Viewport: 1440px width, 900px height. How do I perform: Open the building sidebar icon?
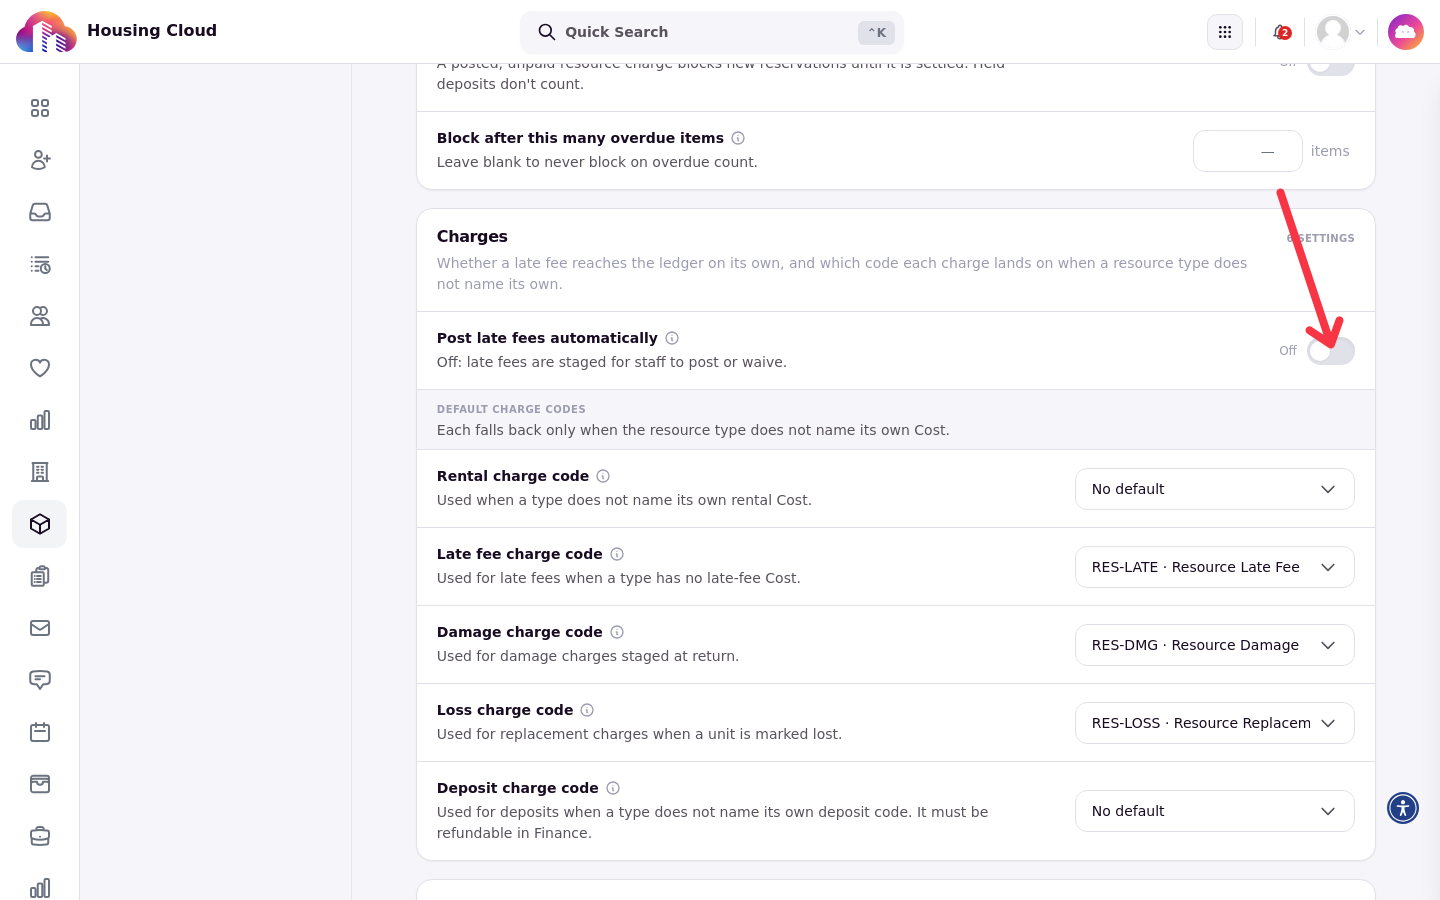(40, 472)
